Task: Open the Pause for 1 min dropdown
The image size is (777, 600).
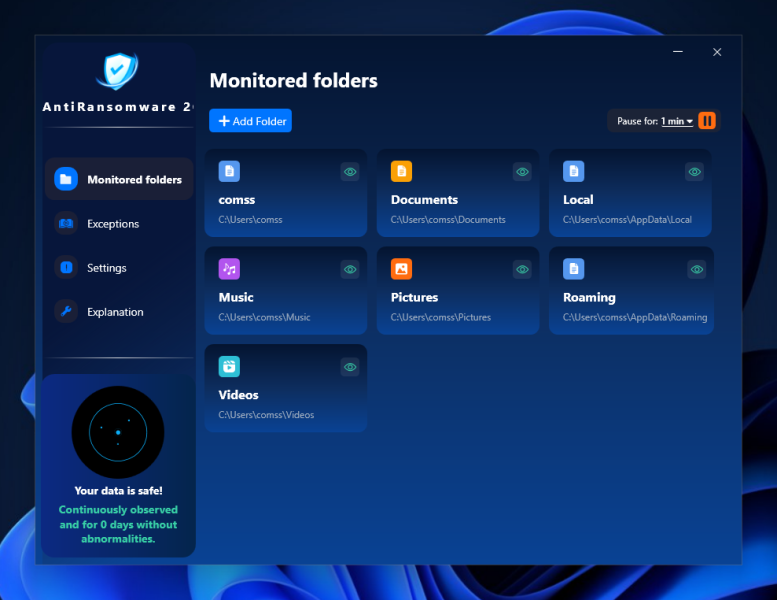Action: point(677,121)
